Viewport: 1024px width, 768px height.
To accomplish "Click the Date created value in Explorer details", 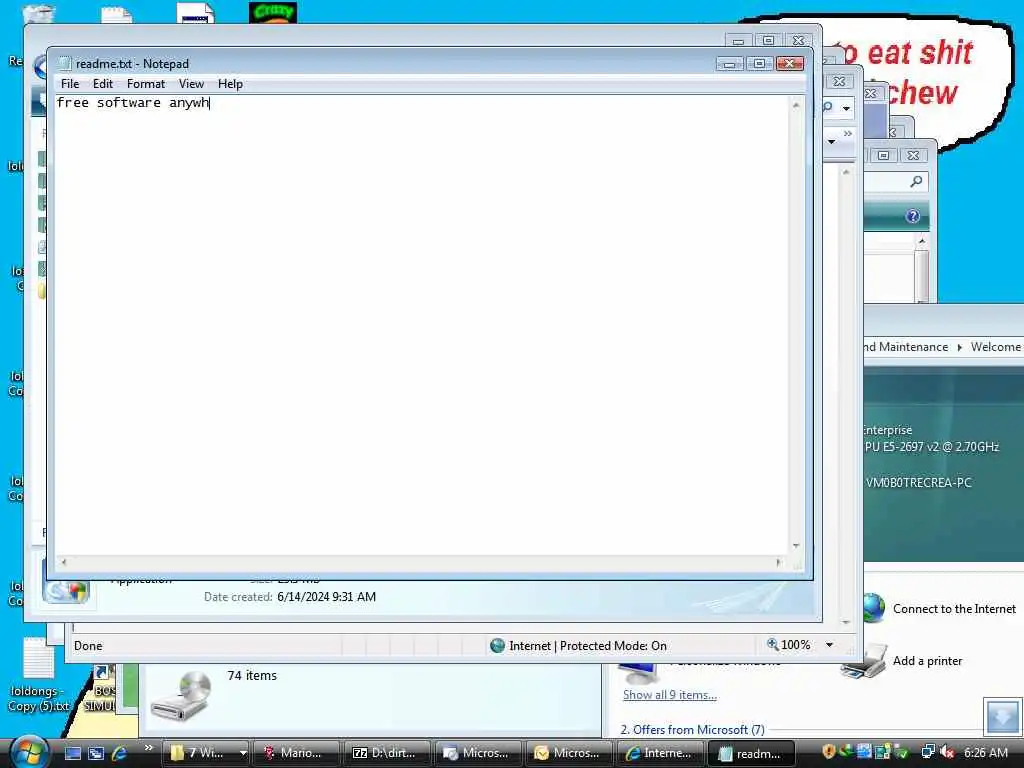I will (327, 597).
